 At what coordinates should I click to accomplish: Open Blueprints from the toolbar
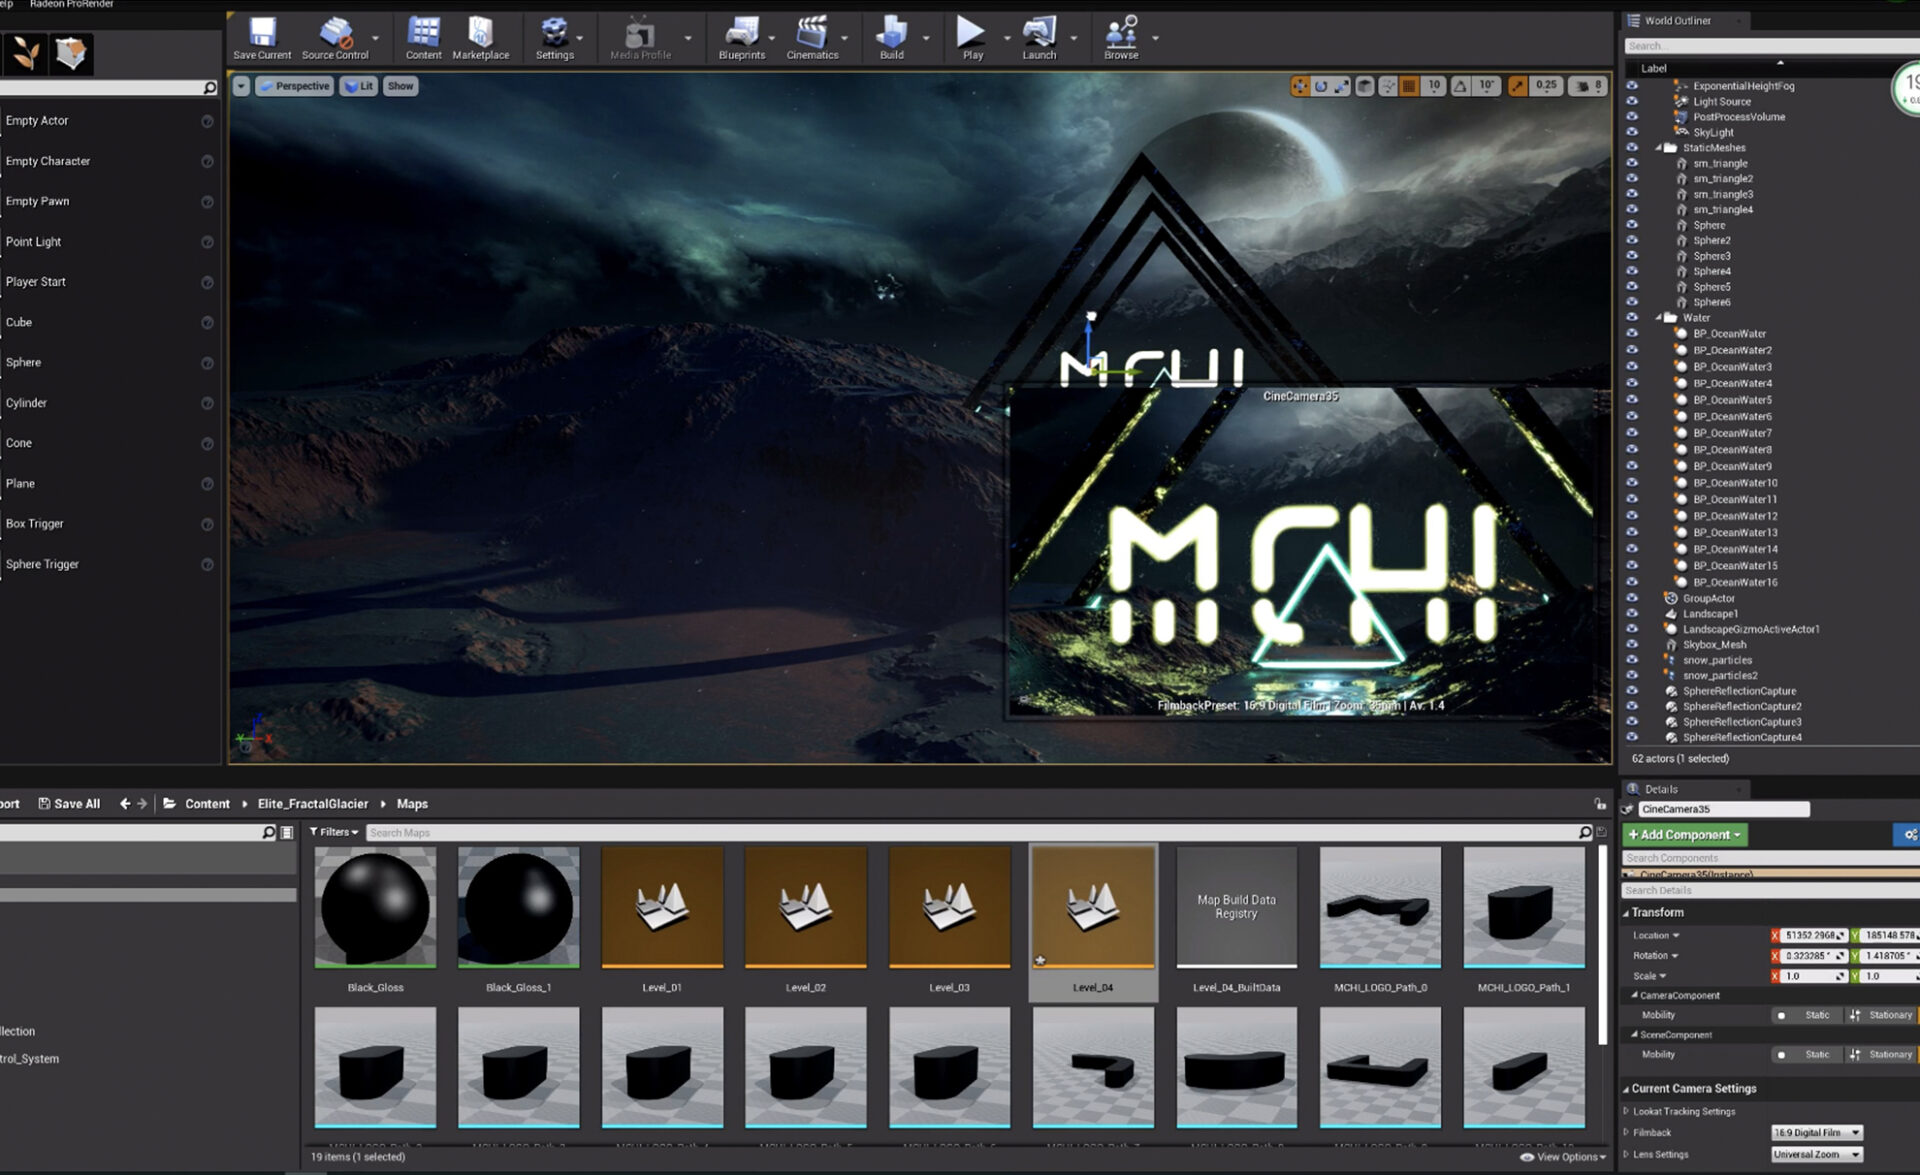pos(741,38)
